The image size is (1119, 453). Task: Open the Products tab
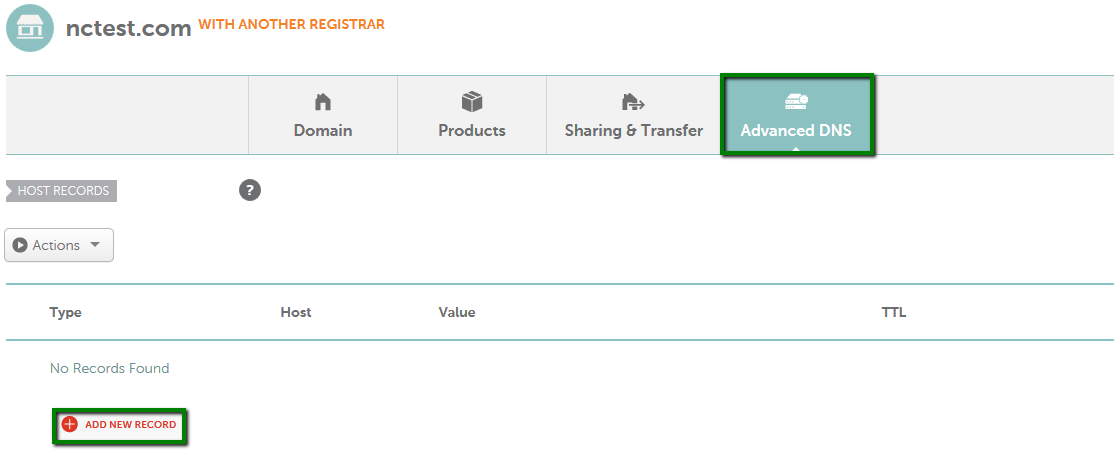pos(472,115)
